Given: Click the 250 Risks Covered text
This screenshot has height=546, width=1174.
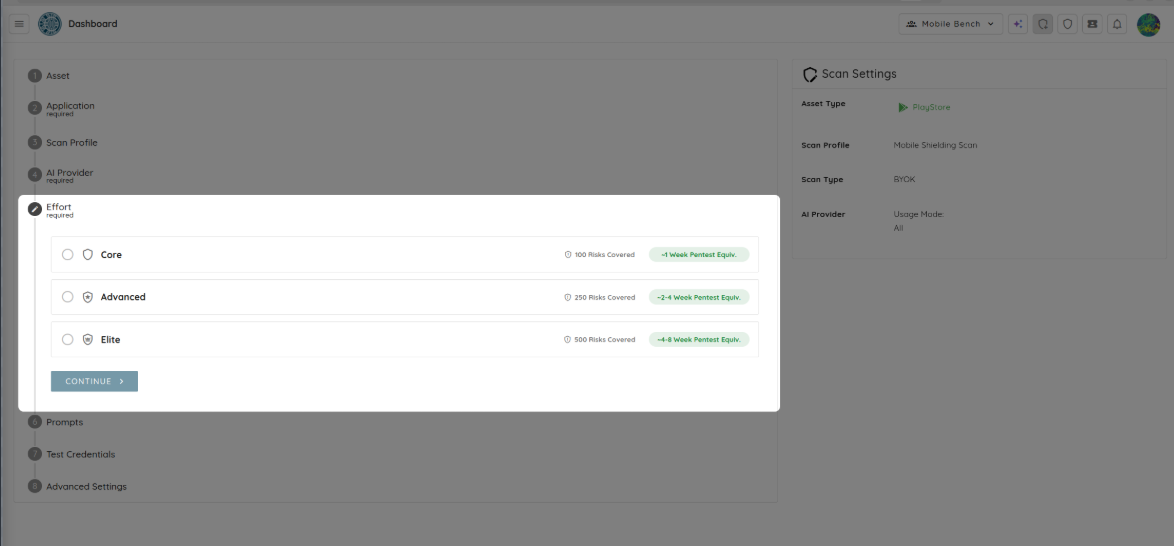Looking at the screenshot, I should 604,297.
